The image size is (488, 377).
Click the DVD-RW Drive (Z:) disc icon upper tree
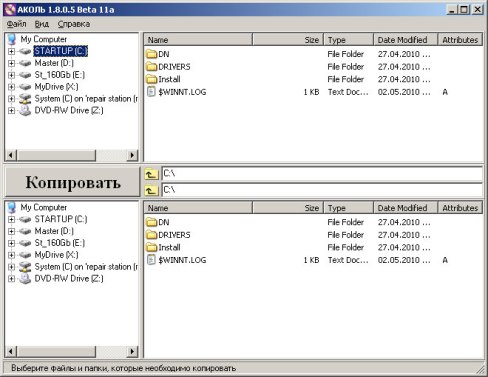pyautogui.click(x=25, y=110)
